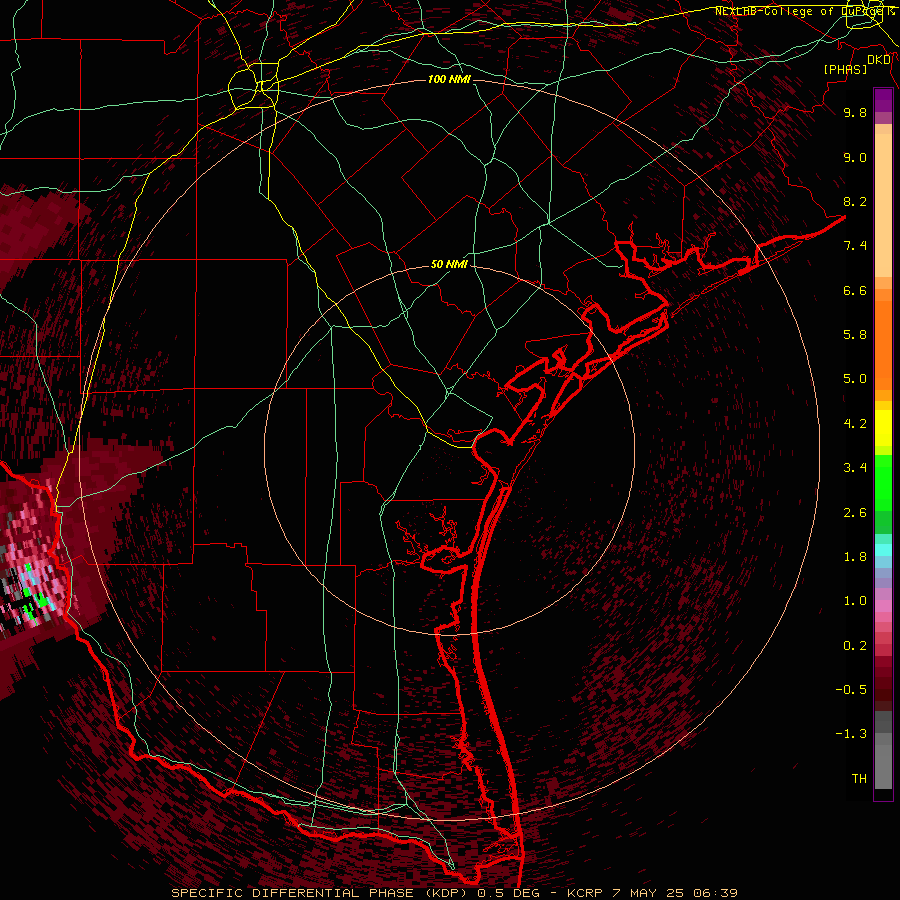
Task: Click the 9.8 value on the color scale
Action: click(855, 112)
